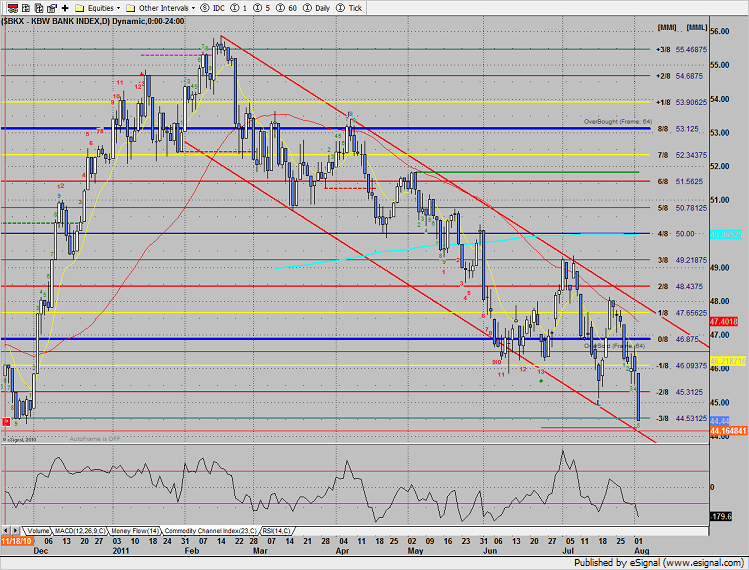The width and height of the screenshot is (749, 570).
Task: Open the Money Flow(14) study tab
Action: 135,531
